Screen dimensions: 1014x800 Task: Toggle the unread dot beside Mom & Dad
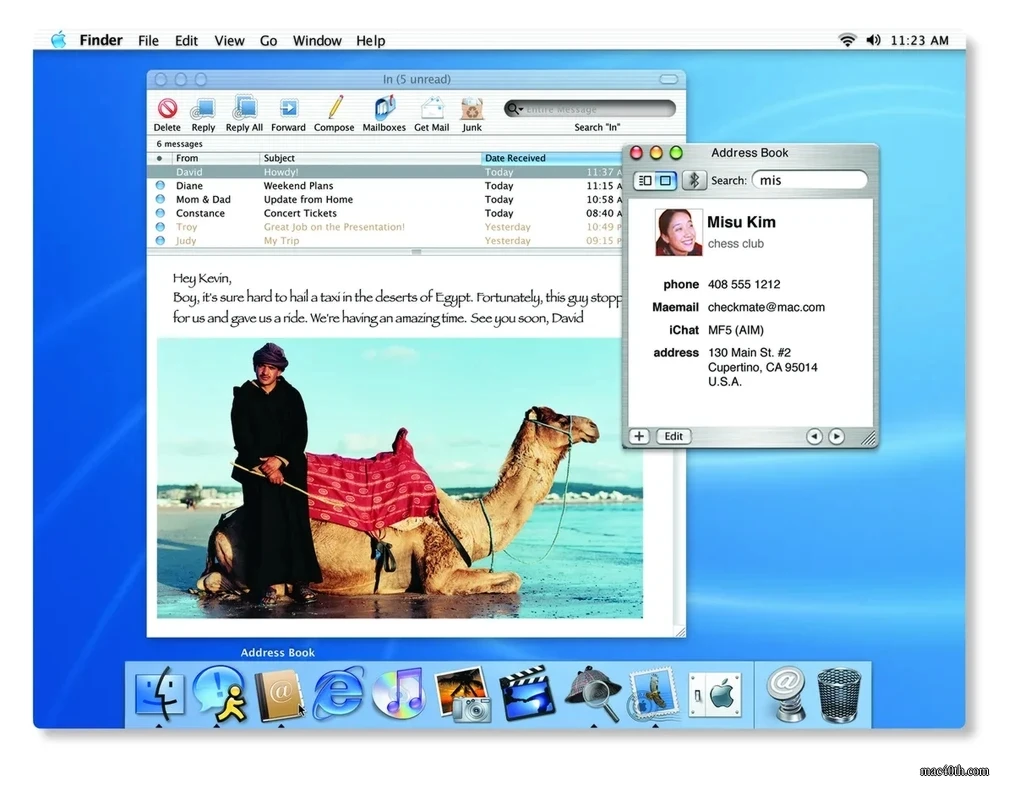tap(158, 199)
